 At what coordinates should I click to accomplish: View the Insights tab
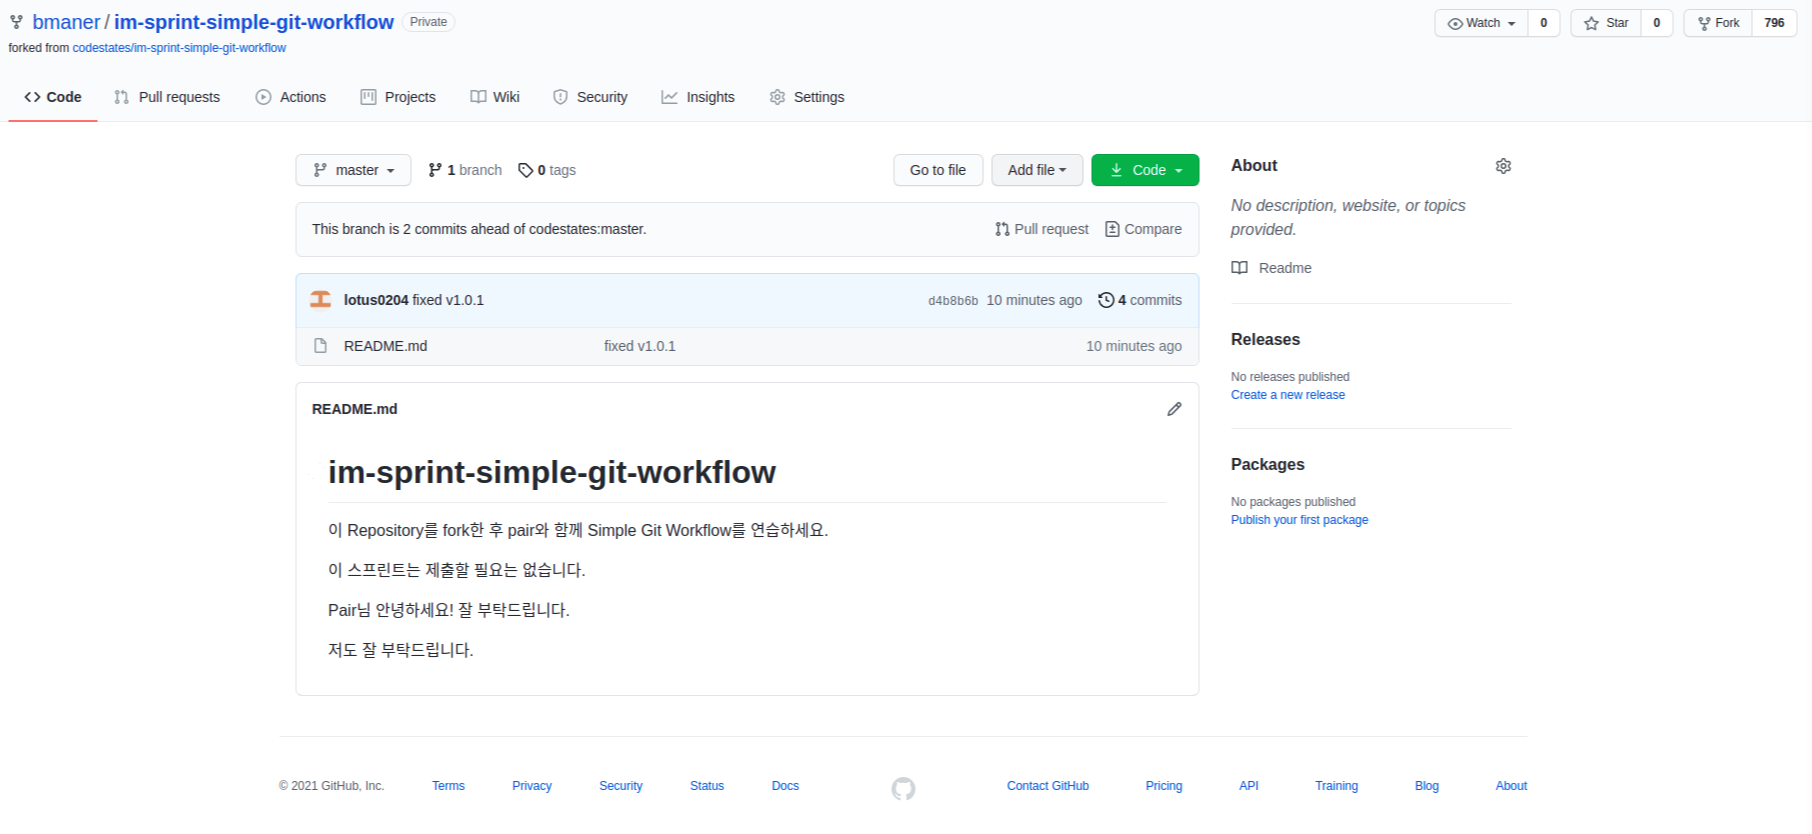click(698, 97)
